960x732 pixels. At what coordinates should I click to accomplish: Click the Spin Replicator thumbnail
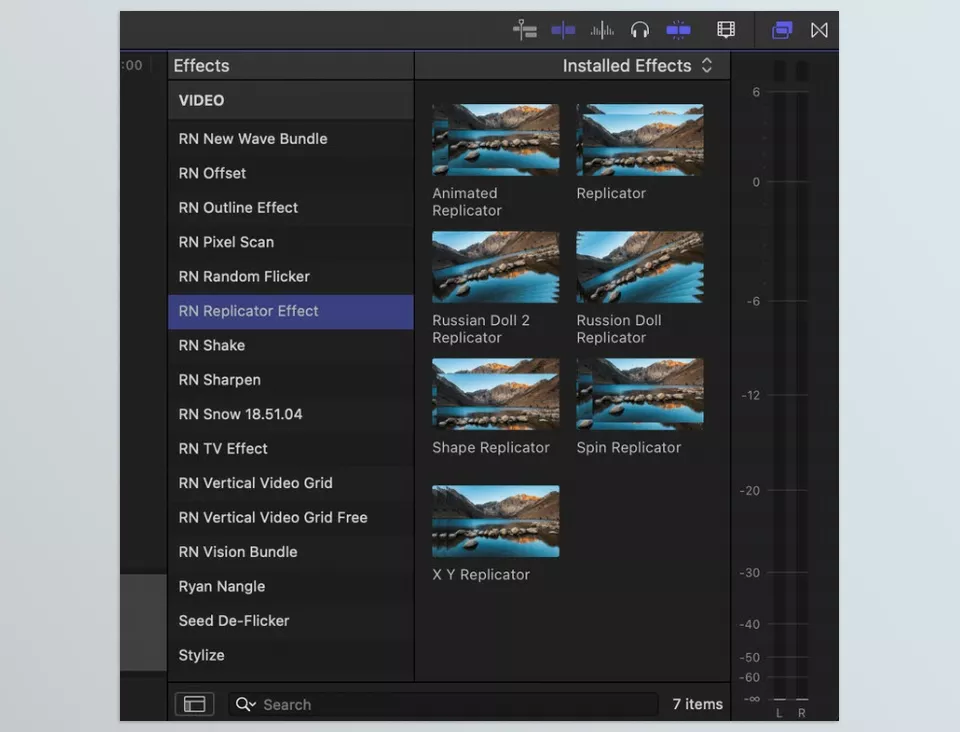(x=640, y=394)
